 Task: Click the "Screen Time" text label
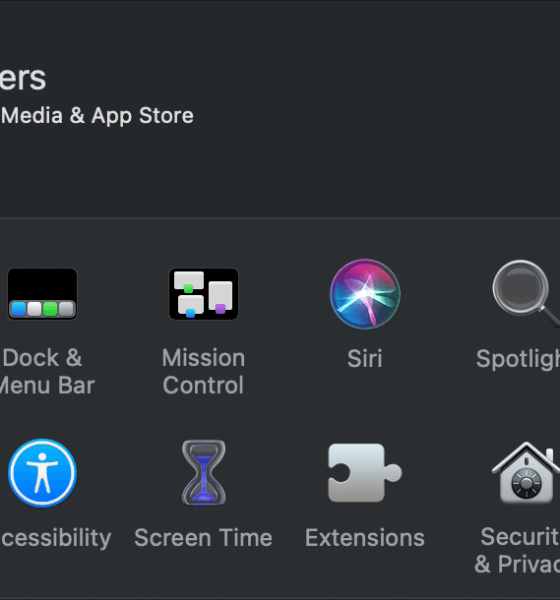click(203, 538)
